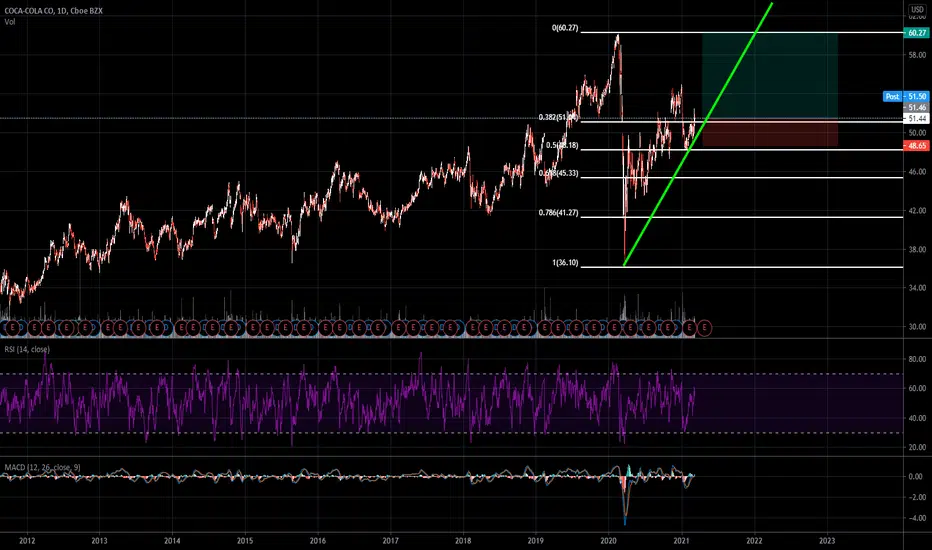Click the 2021 label on time axis
The width and height of the screenshot is (932, 550).
coord(681,540)
